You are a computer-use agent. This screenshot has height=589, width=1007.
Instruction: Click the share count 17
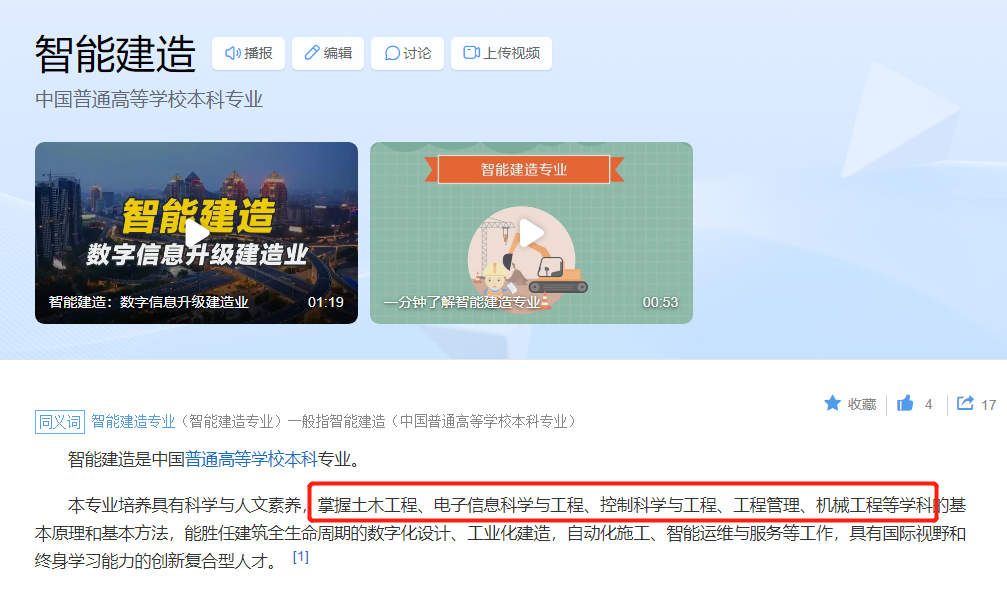click(x=988, y=405)
